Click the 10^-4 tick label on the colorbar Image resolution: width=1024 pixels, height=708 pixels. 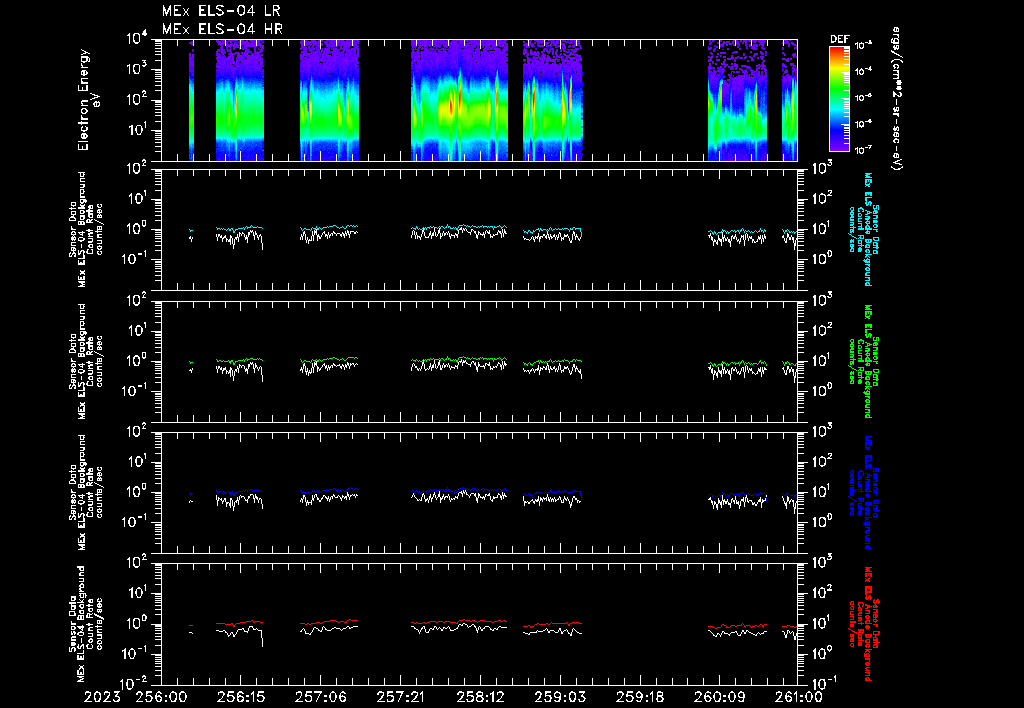click(863, 71)
